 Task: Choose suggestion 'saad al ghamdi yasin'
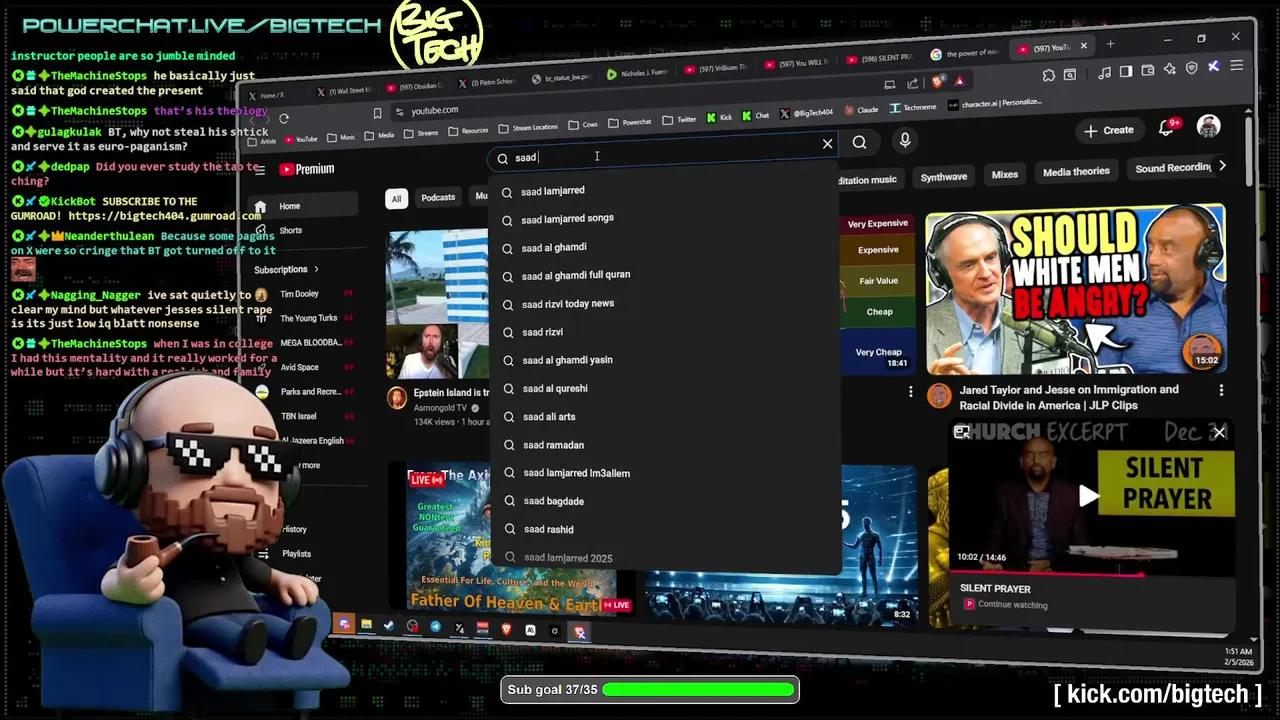coord(665,360)
